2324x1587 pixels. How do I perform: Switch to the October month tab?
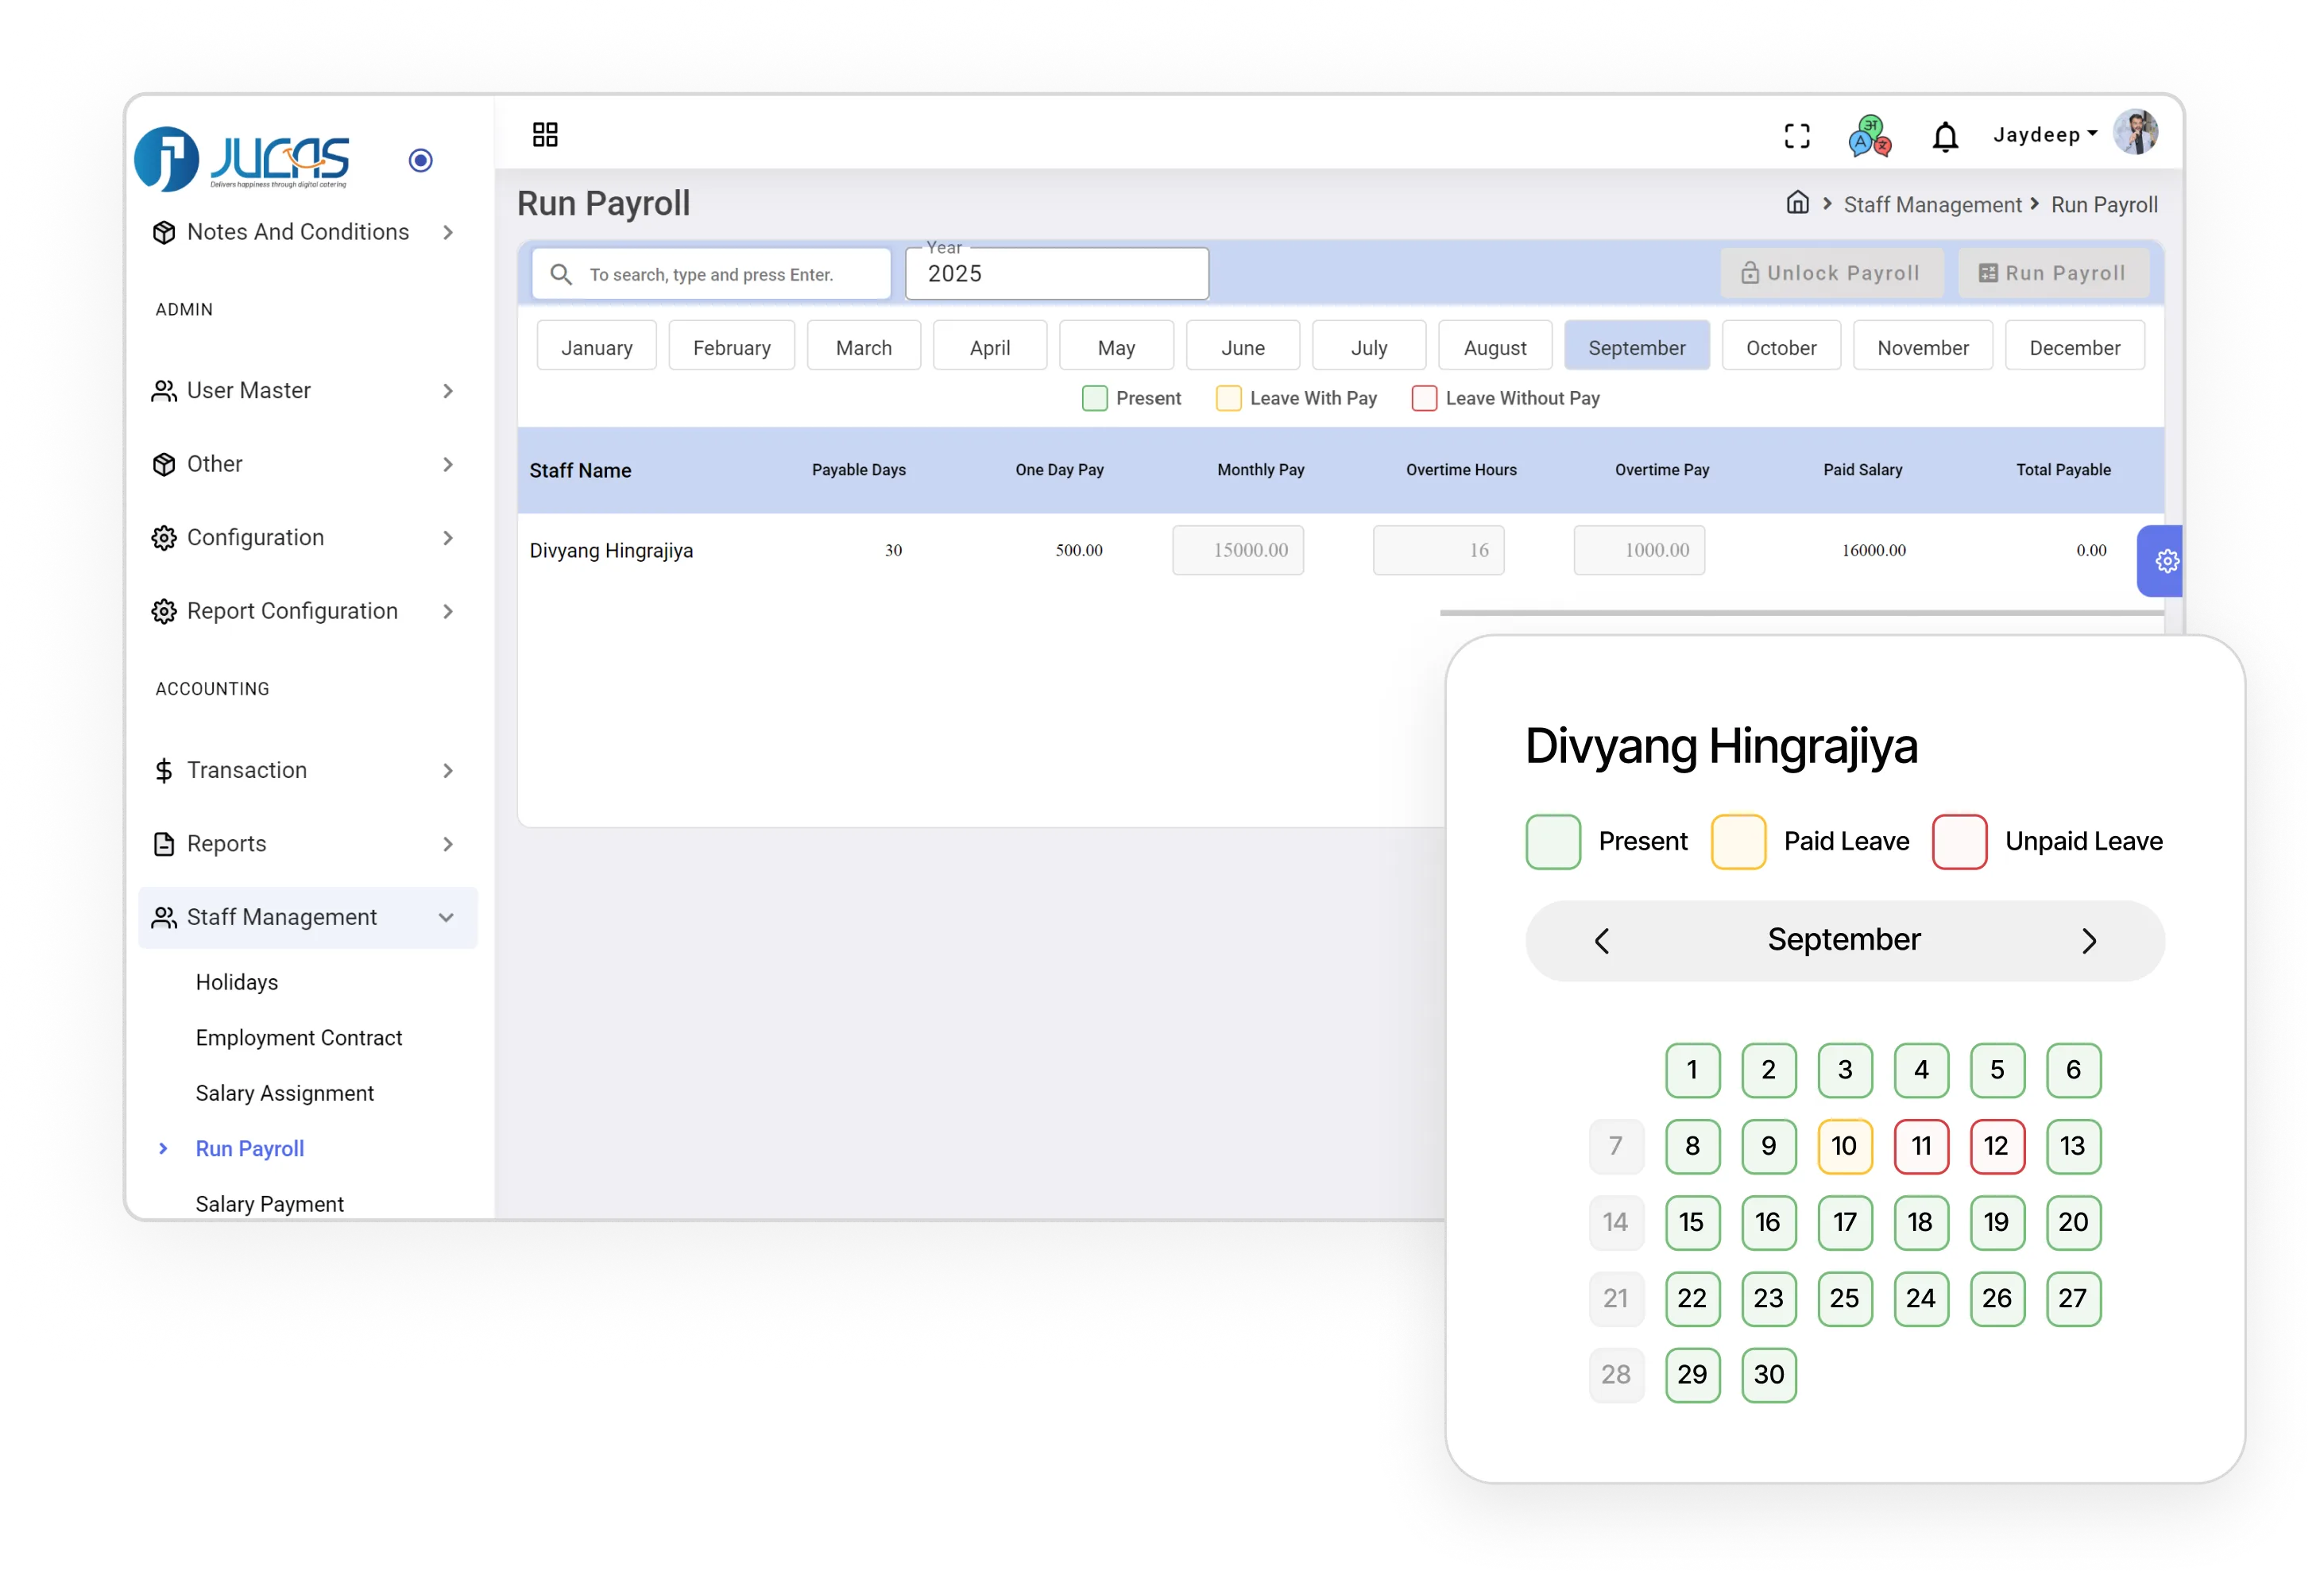[x=1781, y=346]
